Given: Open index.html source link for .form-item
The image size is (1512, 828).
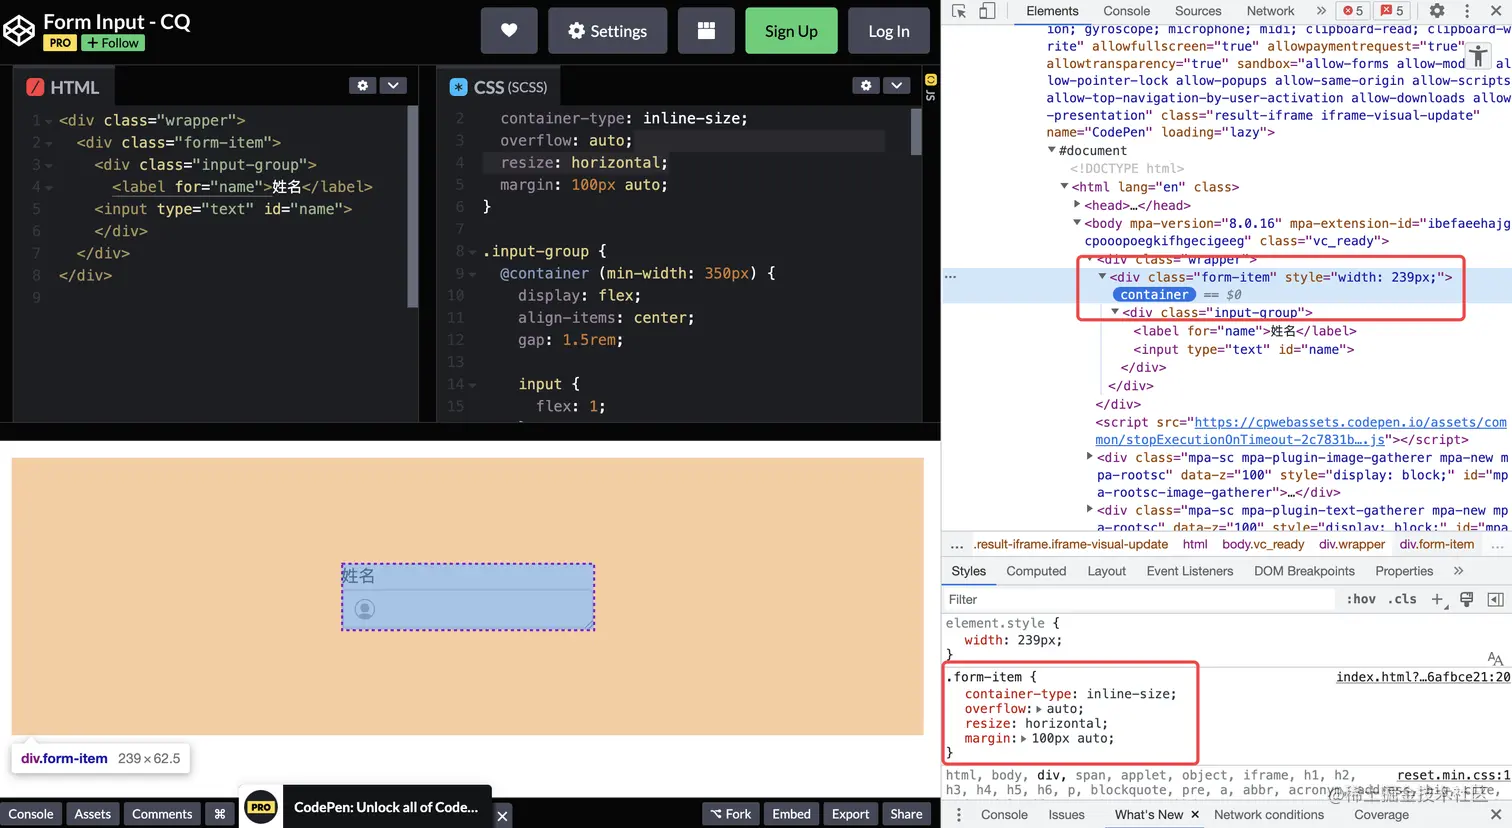Looking at the screenshot, I should (x=1423, y=677).
